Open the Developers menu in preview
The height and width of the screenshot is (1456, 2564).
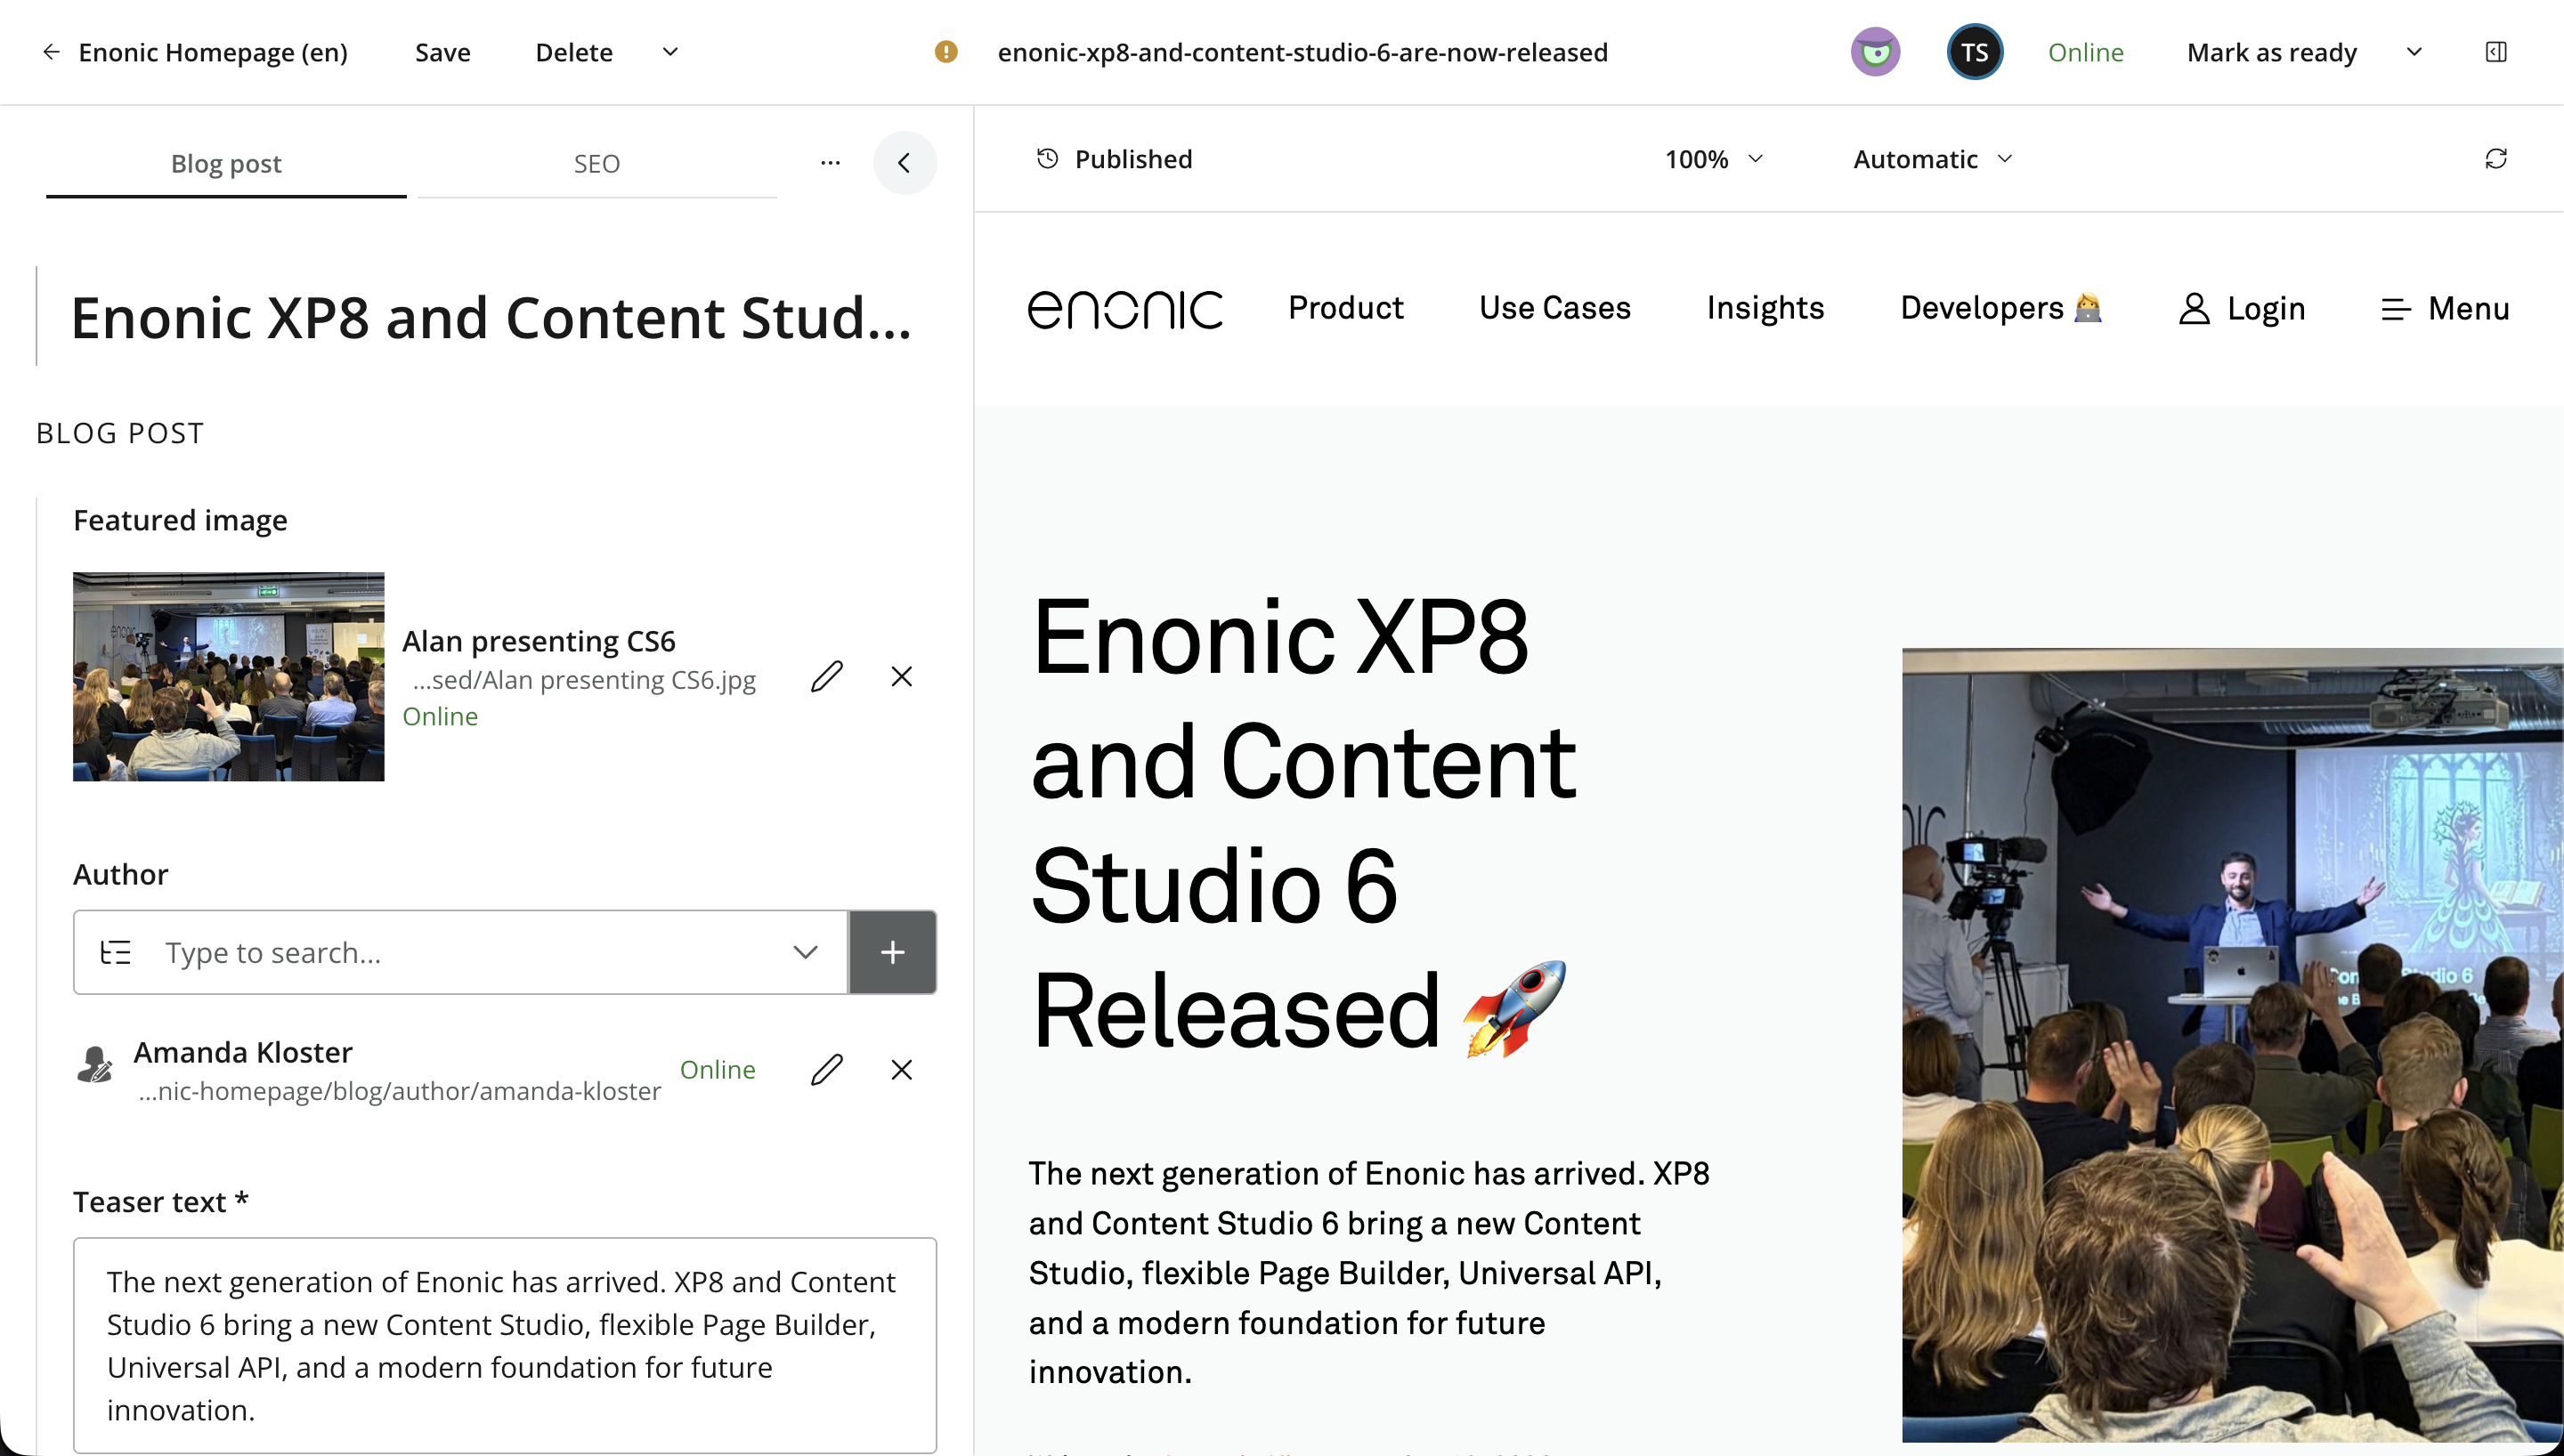click(2001, 308)
